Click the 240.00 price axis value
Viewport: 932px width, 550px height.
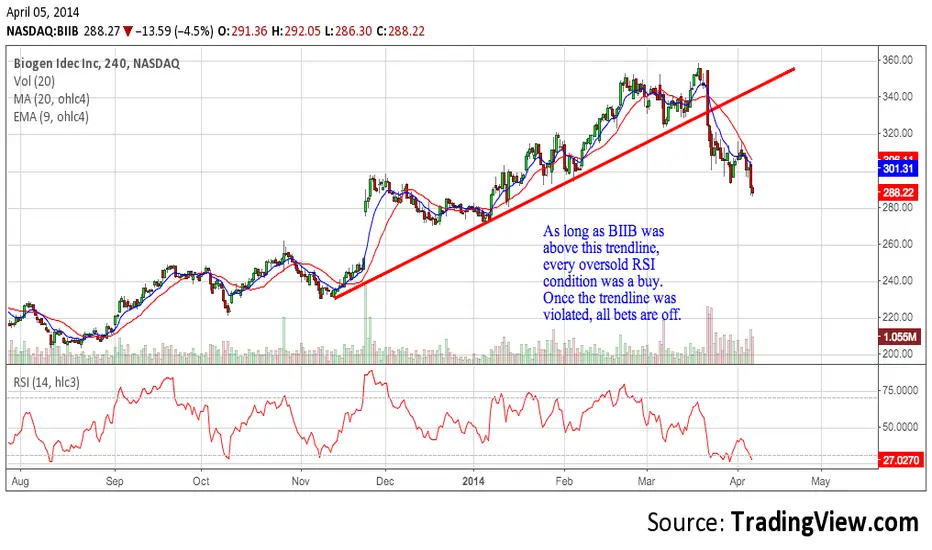(x=898, y=281)
